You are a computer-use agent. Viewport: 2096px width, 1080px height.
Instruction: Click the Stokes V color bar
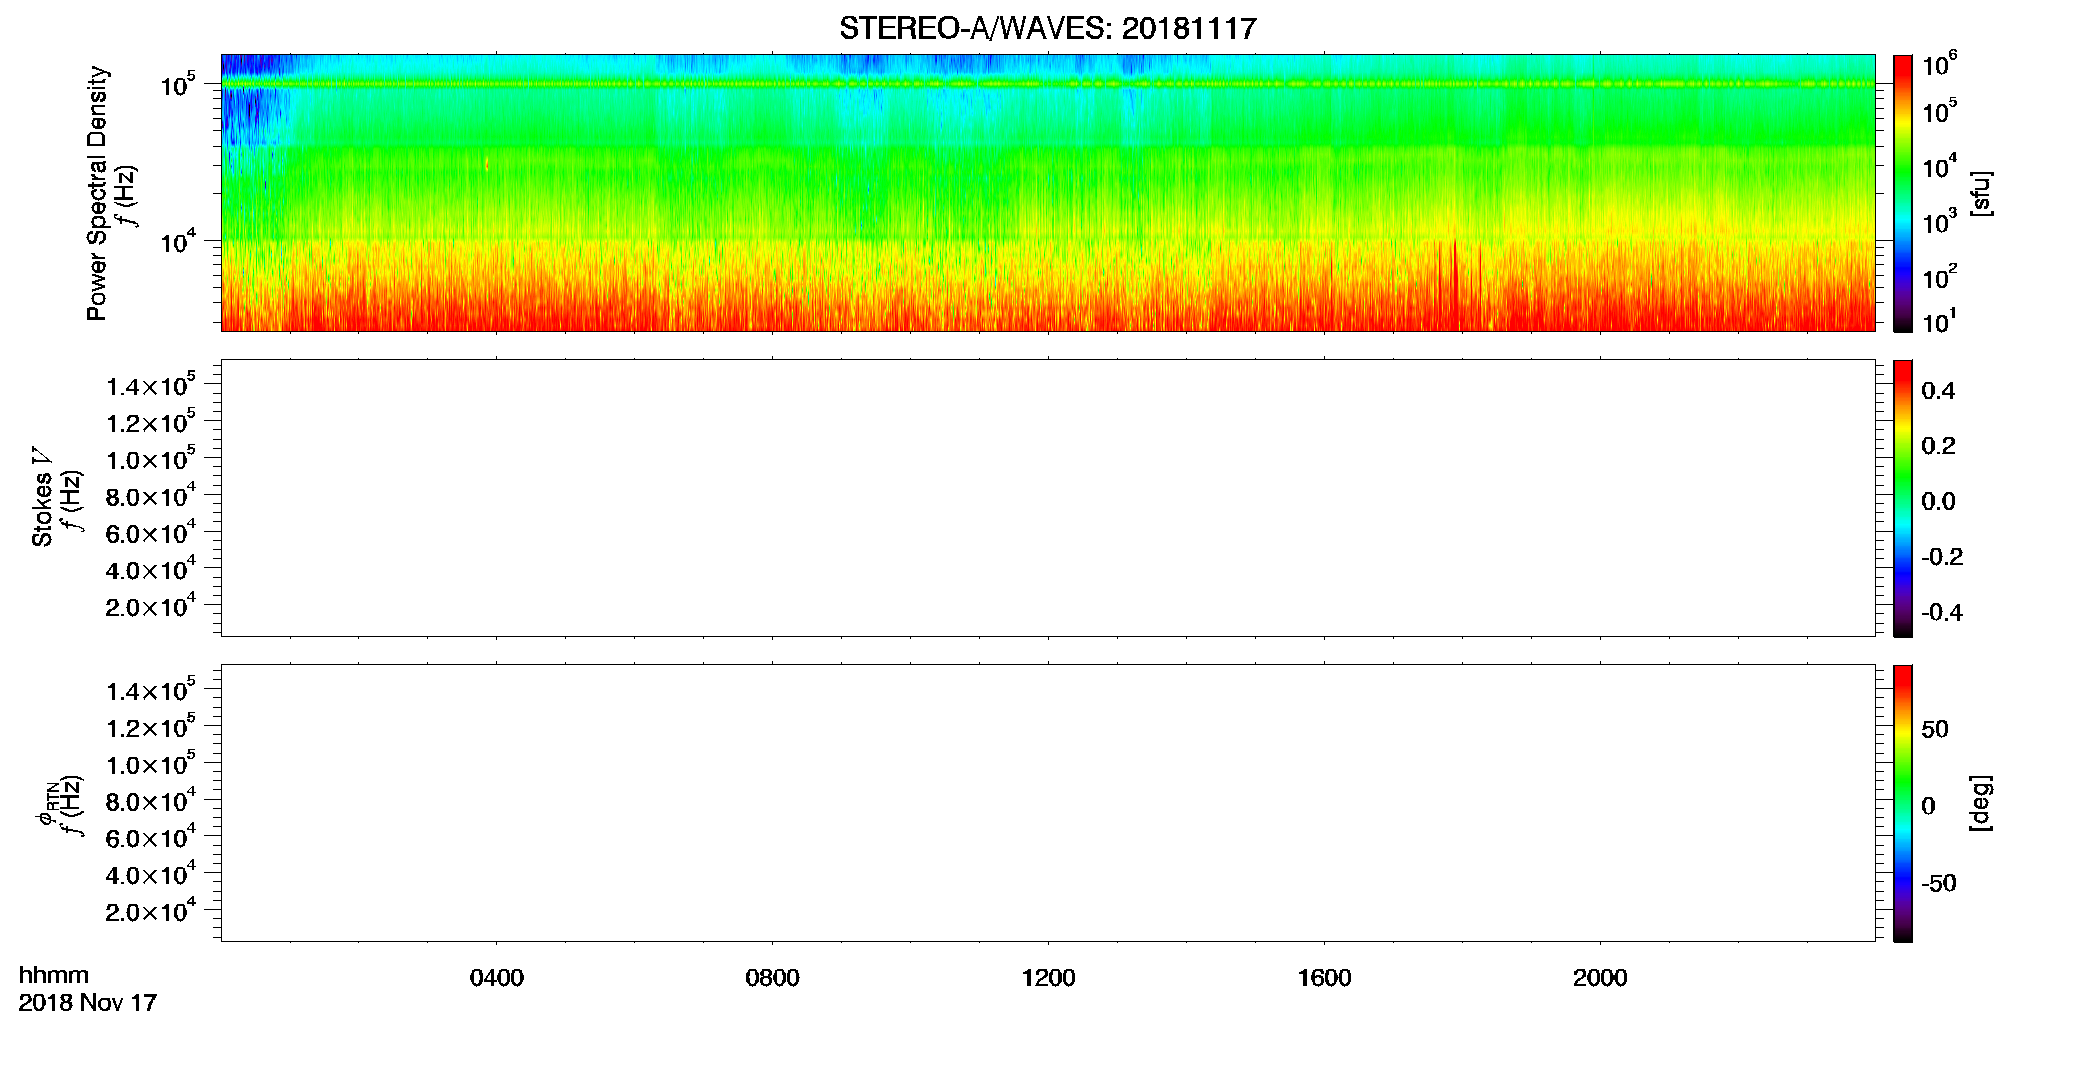coord(1903,498)
